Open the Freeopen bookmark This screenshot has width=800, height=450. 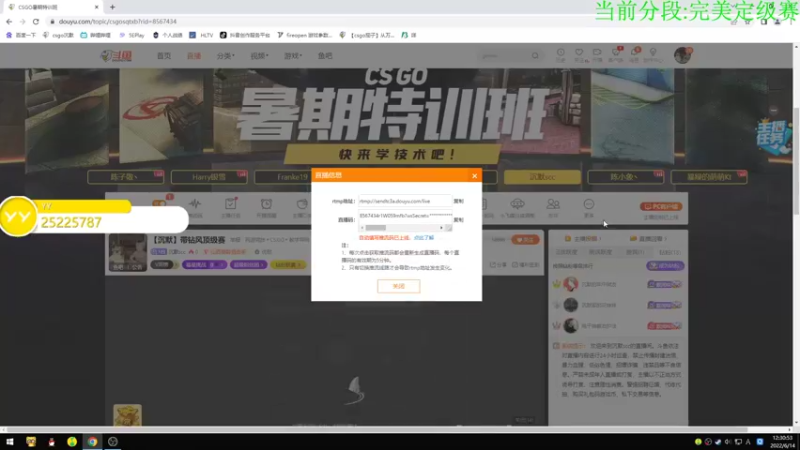click(x=305, y=35)
